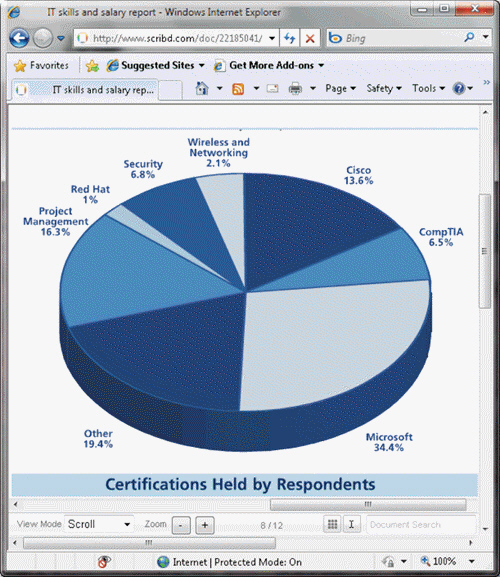Click the vertical scrollbar up arrow
Image resolution: width=500 pixels, height=577 pixels.
pyautogui.click(x=486, y=112)
